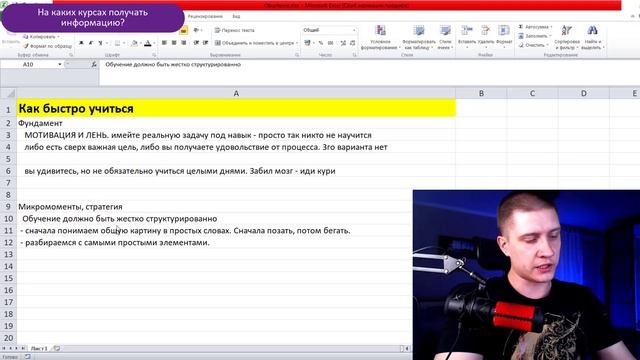The width and height of the screenshot is (640, 360).
Task: Click the Очистить eraser icon
Action: (x=521, y=45)
